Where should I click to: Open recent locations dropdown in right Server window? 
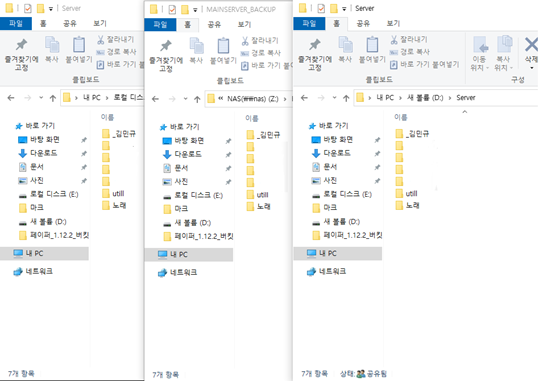334,98
